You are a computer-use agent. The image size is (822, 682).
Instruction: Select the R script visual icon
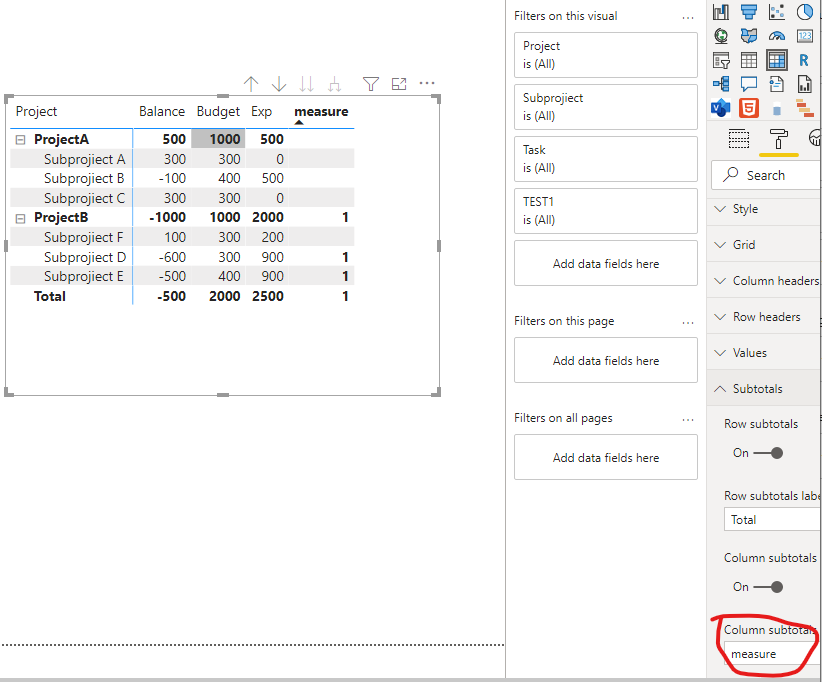click(805, 60)
